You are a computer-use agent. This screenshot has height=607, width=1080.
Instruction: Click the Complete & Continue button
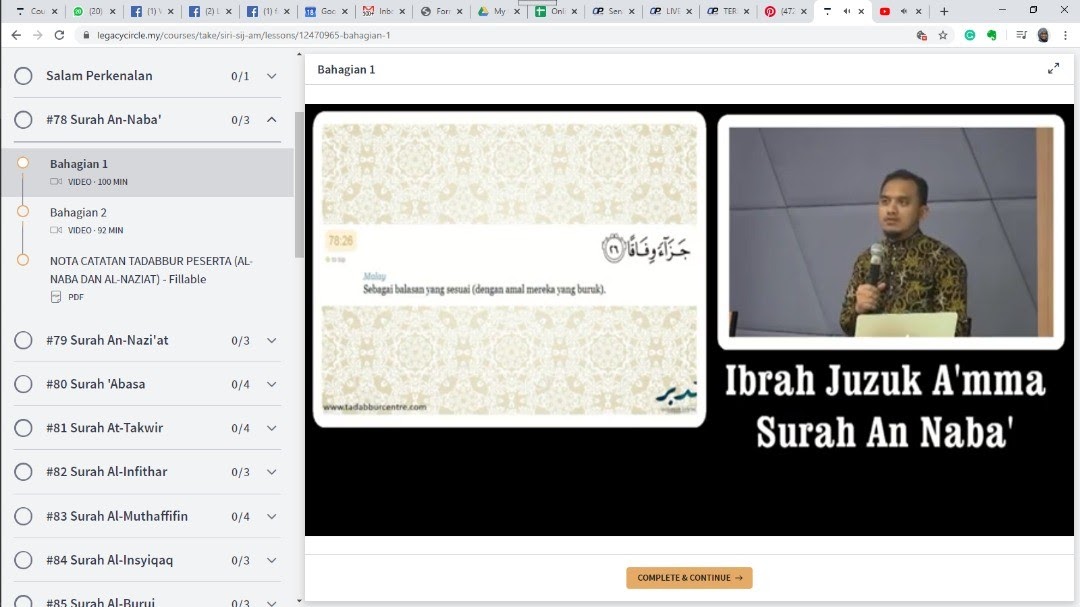pos(689,577)
